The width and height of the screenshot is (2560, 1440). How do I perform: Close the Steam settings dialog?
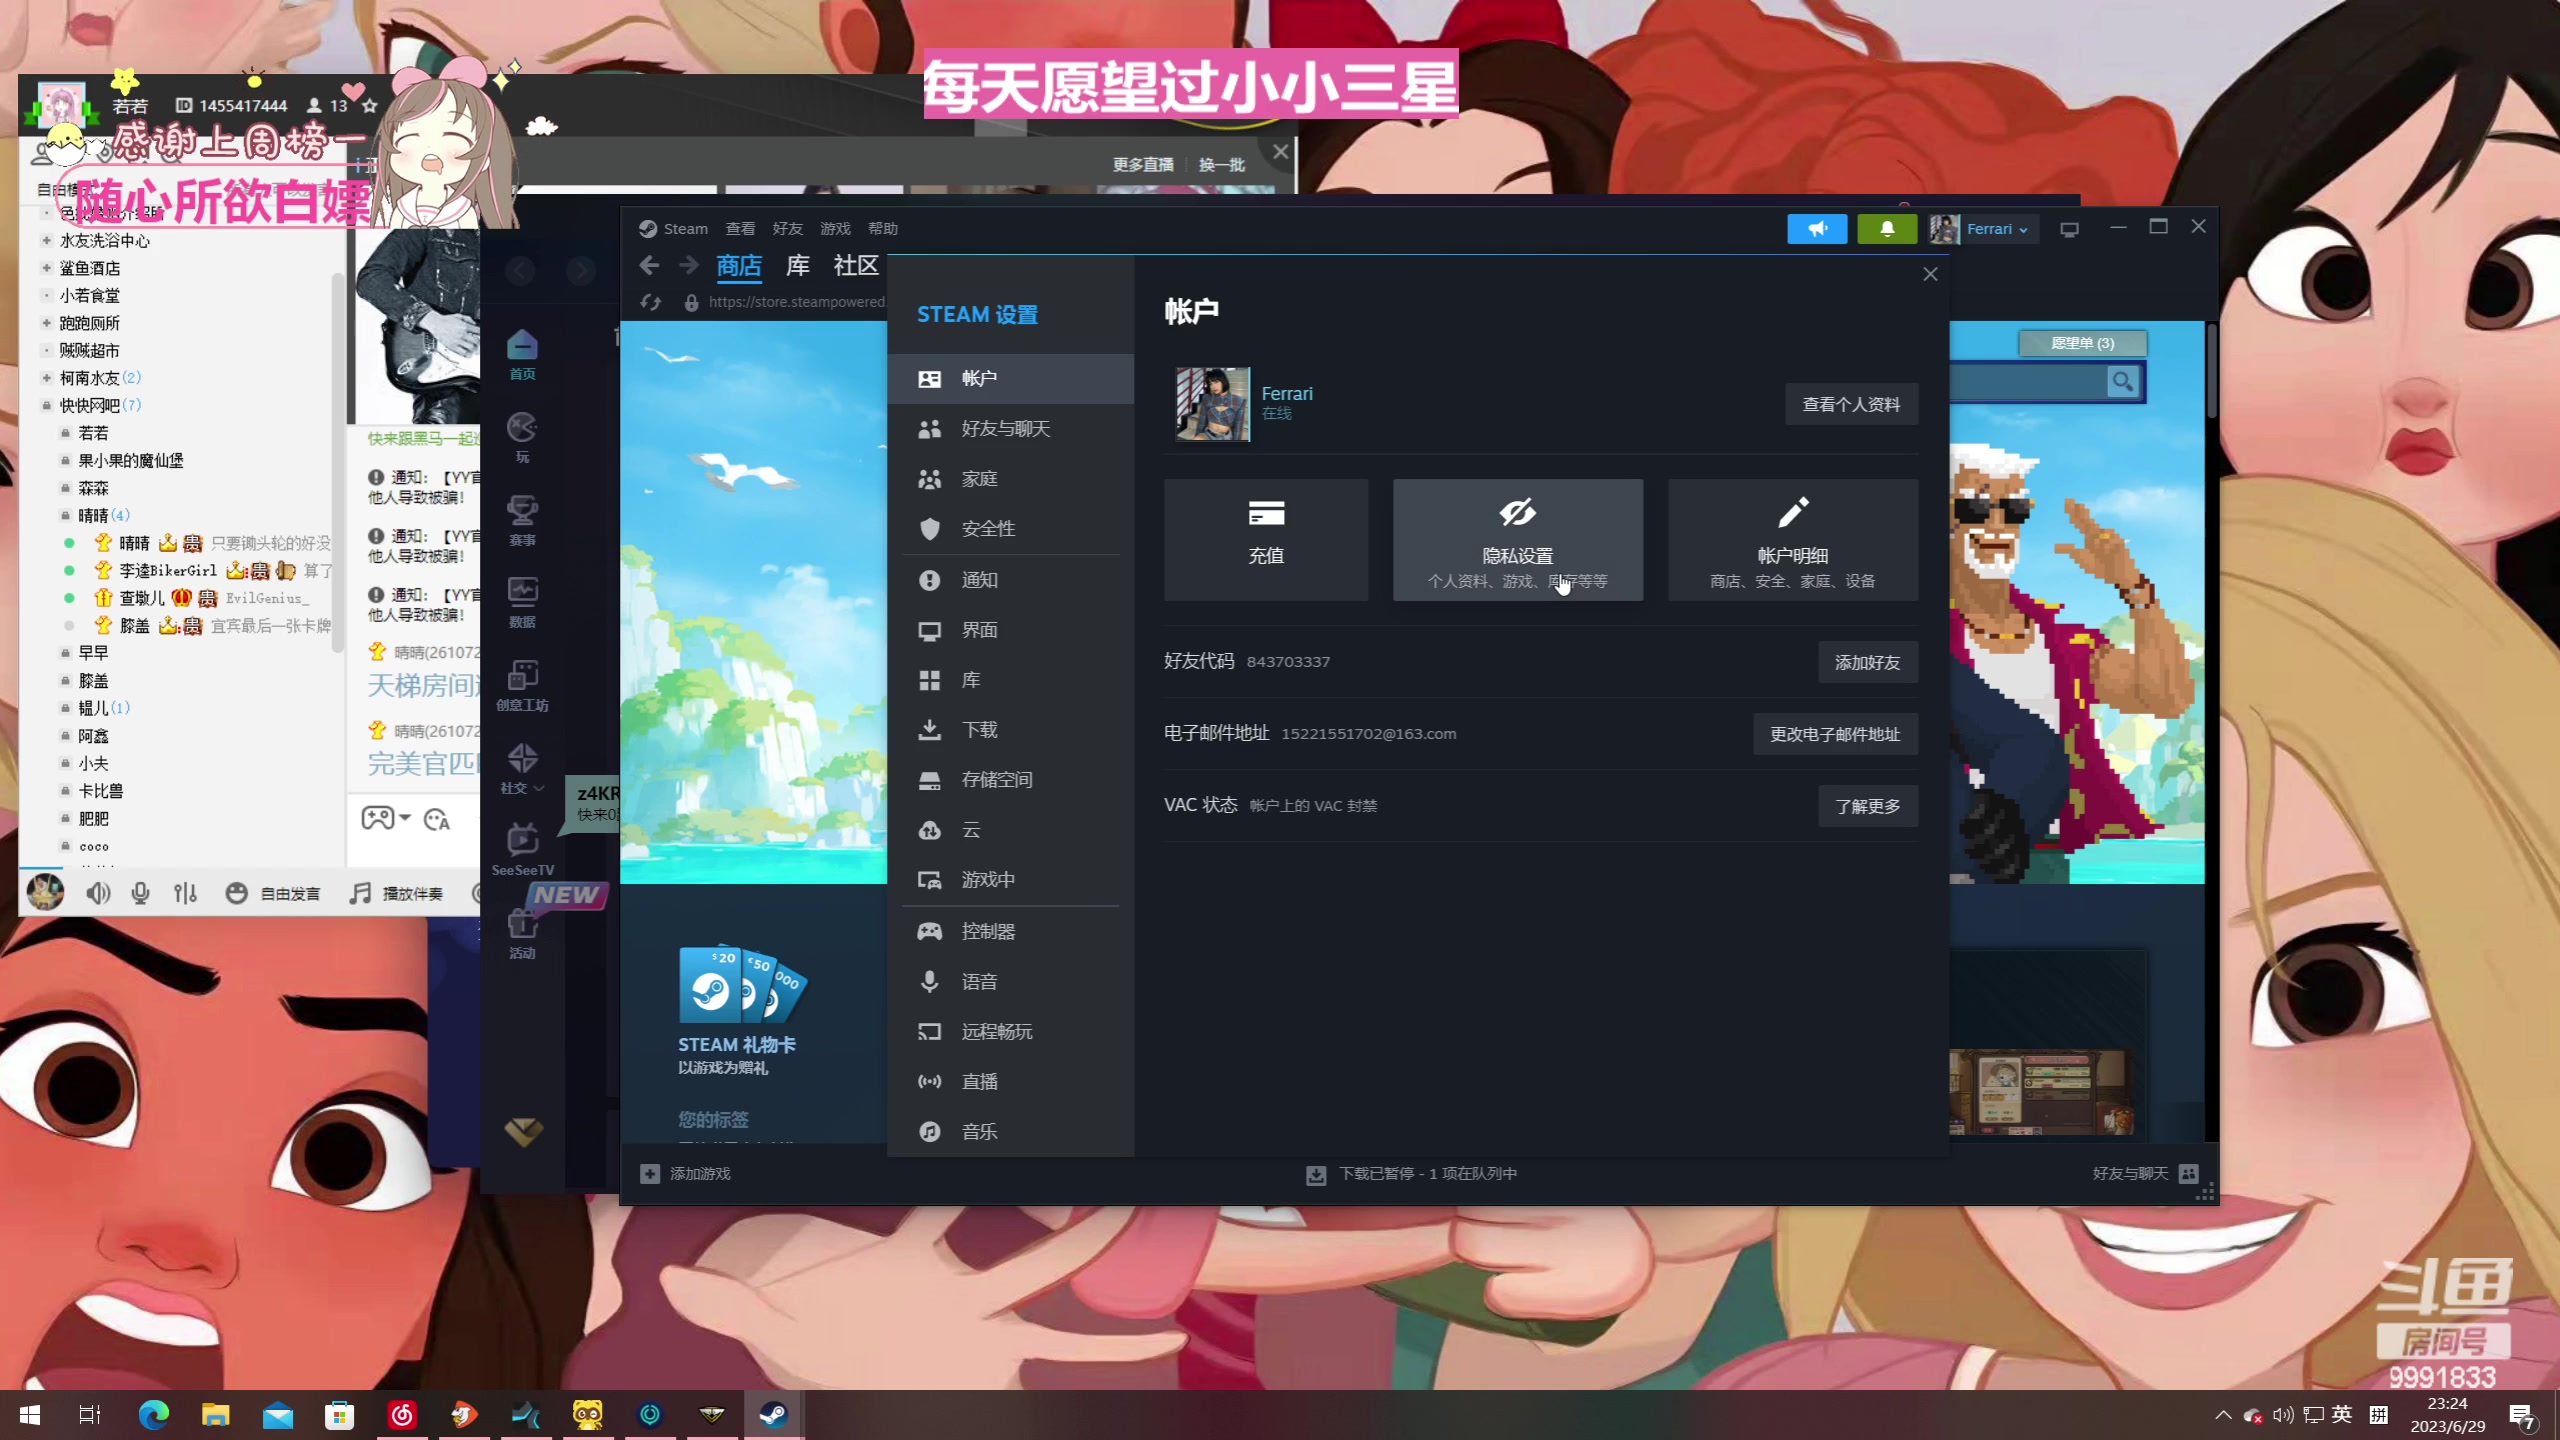point(1930,274)
